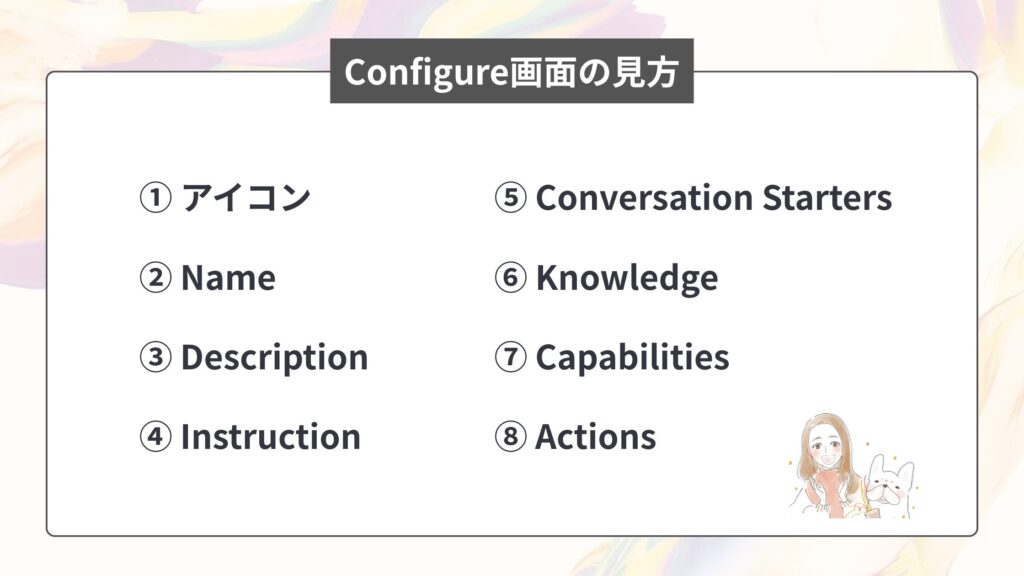Click the white dog illustration
The width and height of the screenshot is (1024, 576).
(x=889, y=486)
